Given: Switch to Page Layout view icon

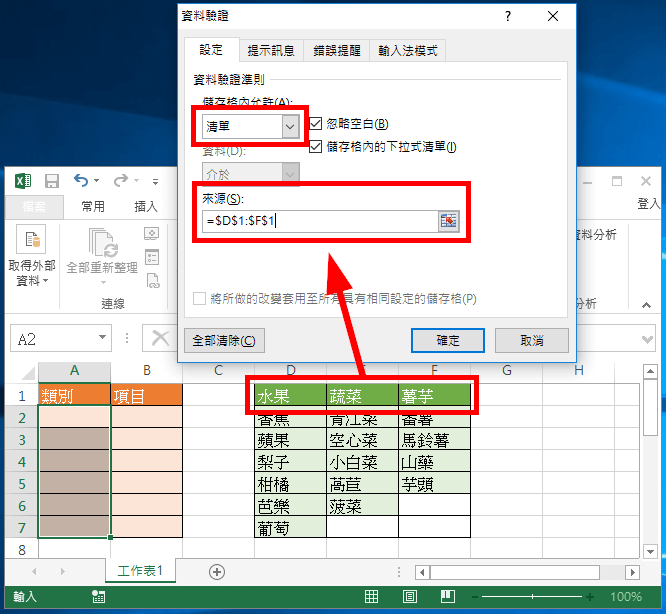Looking at the screenshot, I should tap(412, 597).
